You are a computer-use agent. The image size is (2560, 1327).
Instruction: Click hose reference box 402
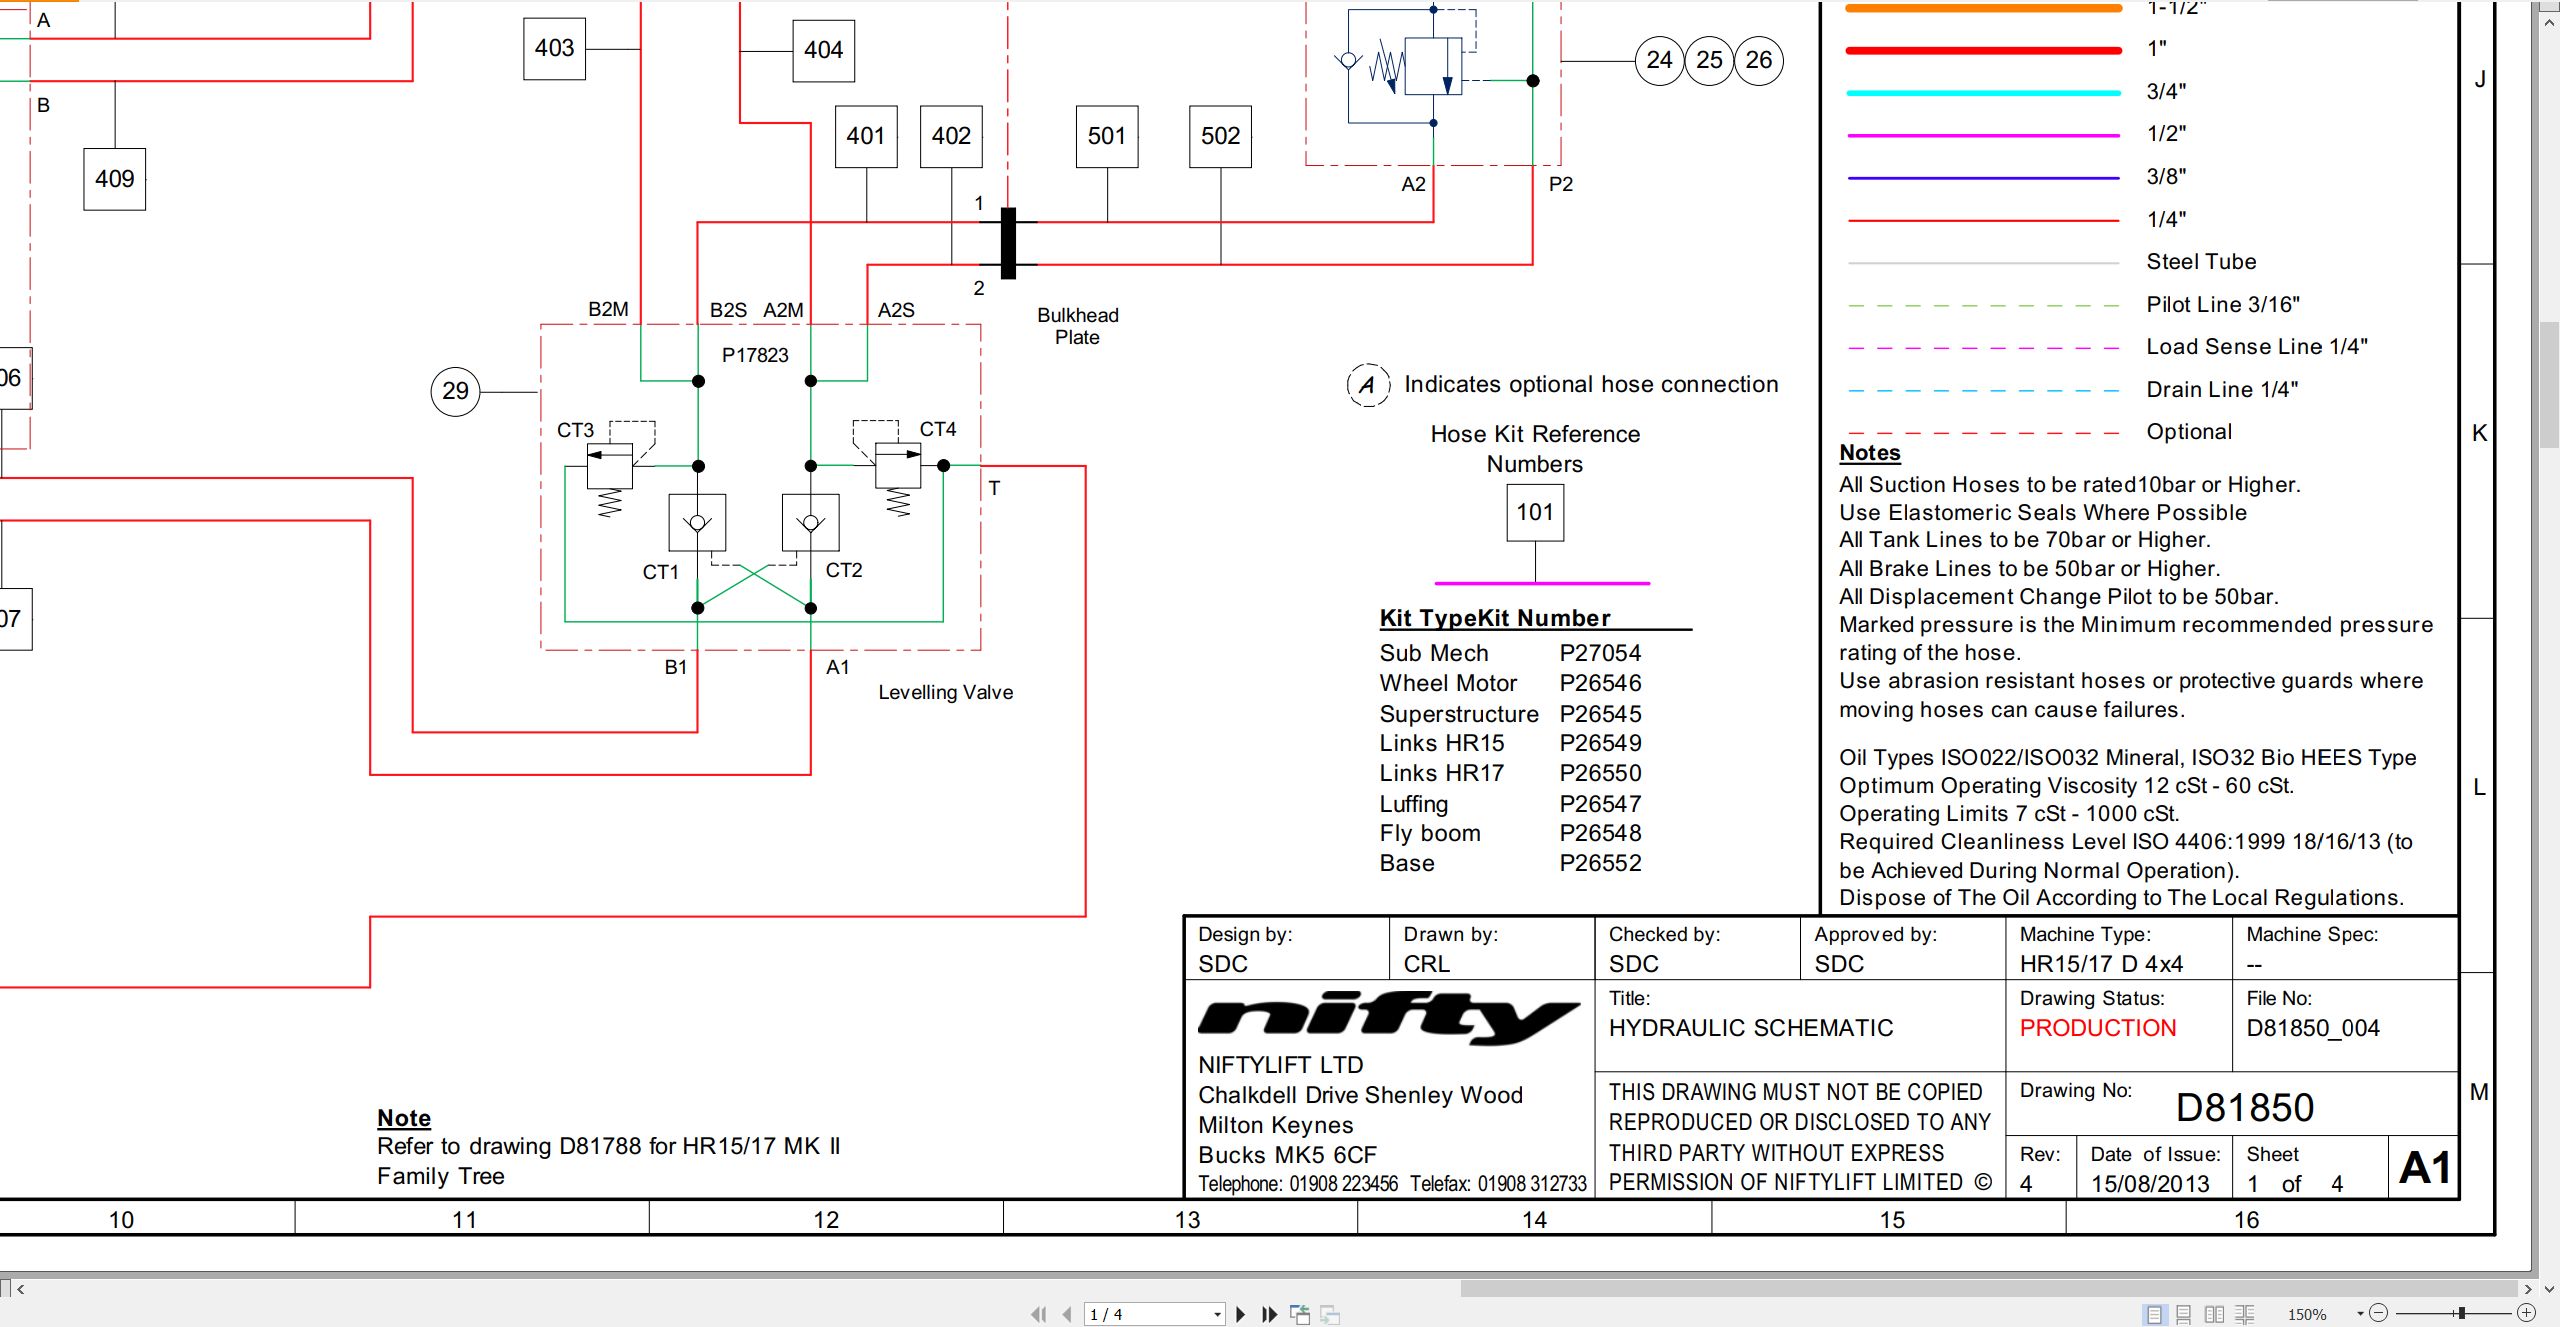tap(951, 136)
